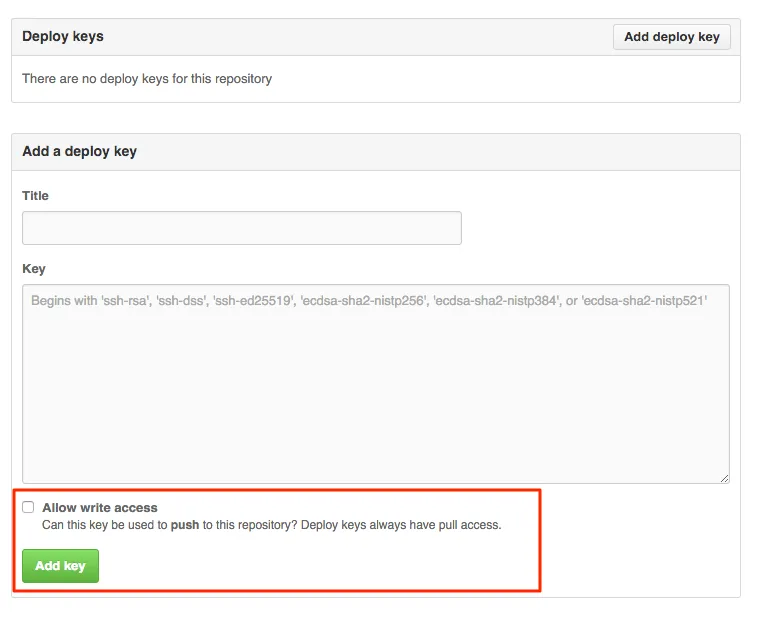Image resolution: width=764 pixels, height=621 pixels.
Task: Click the Title field label
Action: (35, 196)
